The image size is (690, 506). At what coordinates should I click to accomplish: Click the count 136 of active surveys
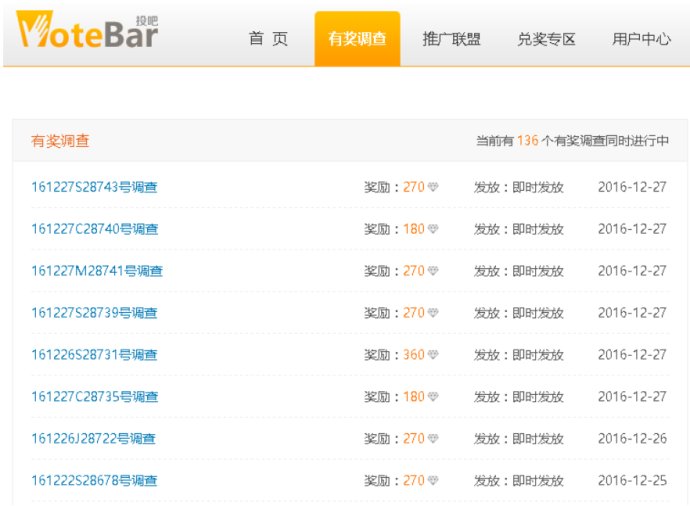(x=528, y=140)
